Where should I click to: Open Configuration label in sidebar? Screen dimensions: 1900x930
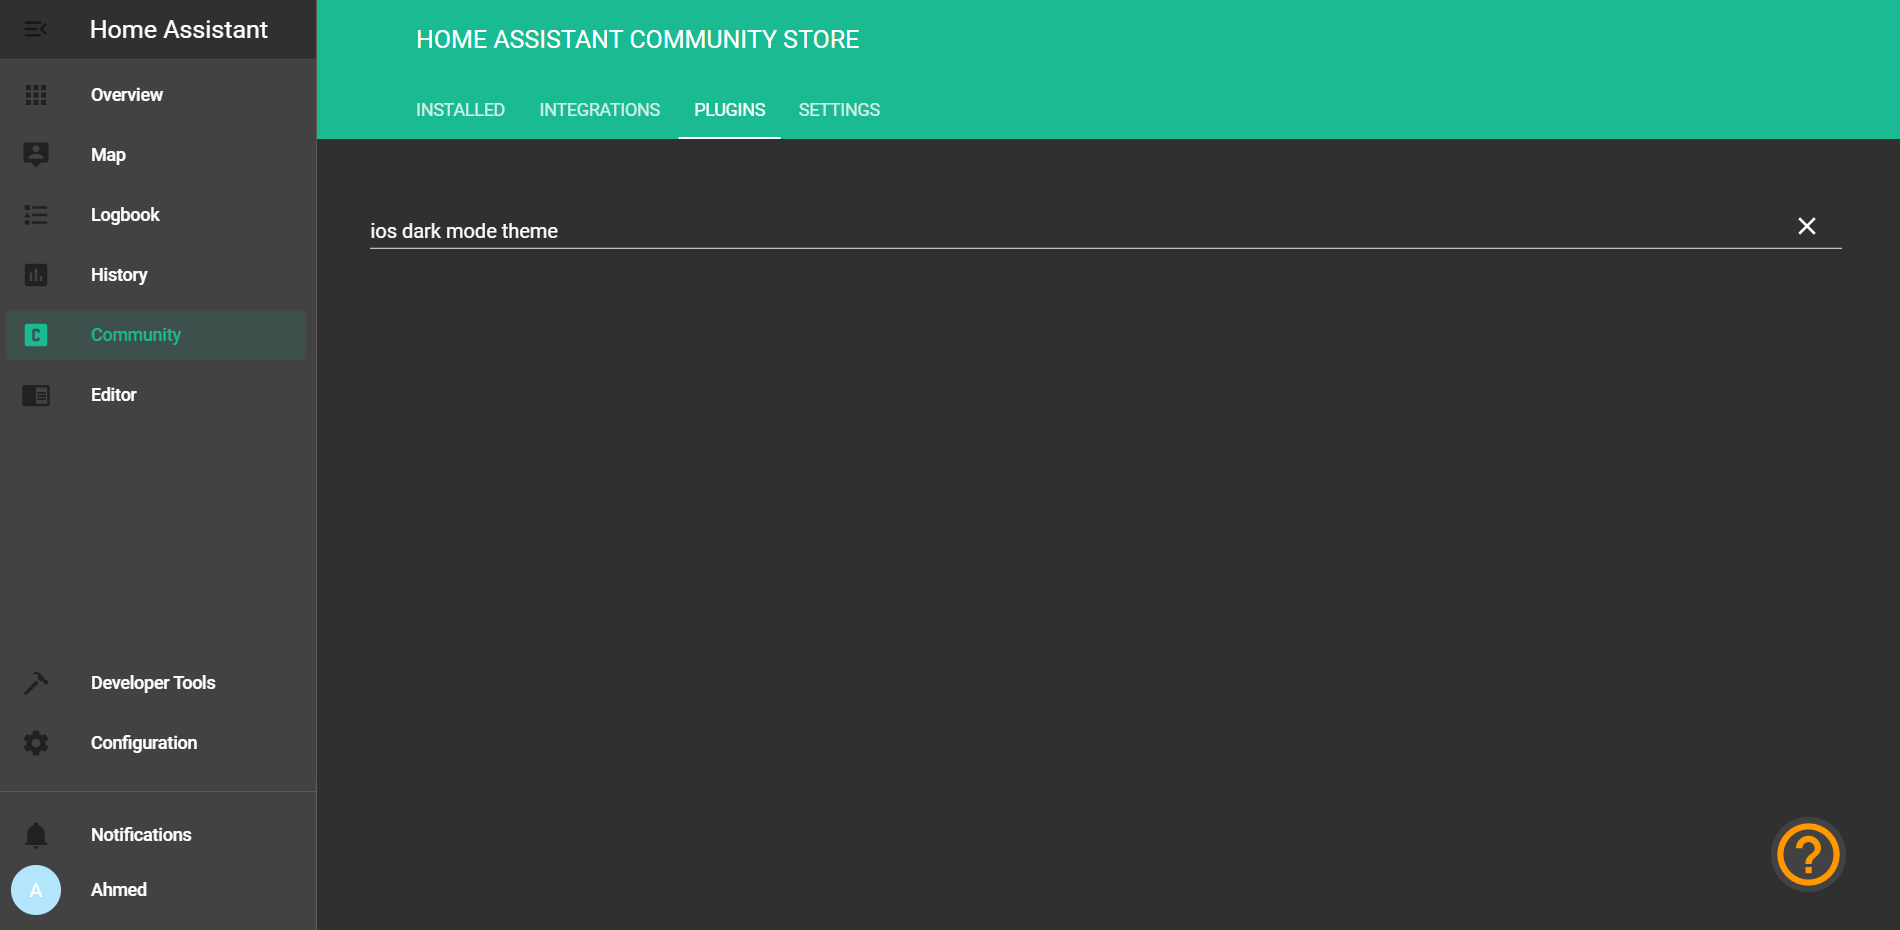click(x=144, y=743)
